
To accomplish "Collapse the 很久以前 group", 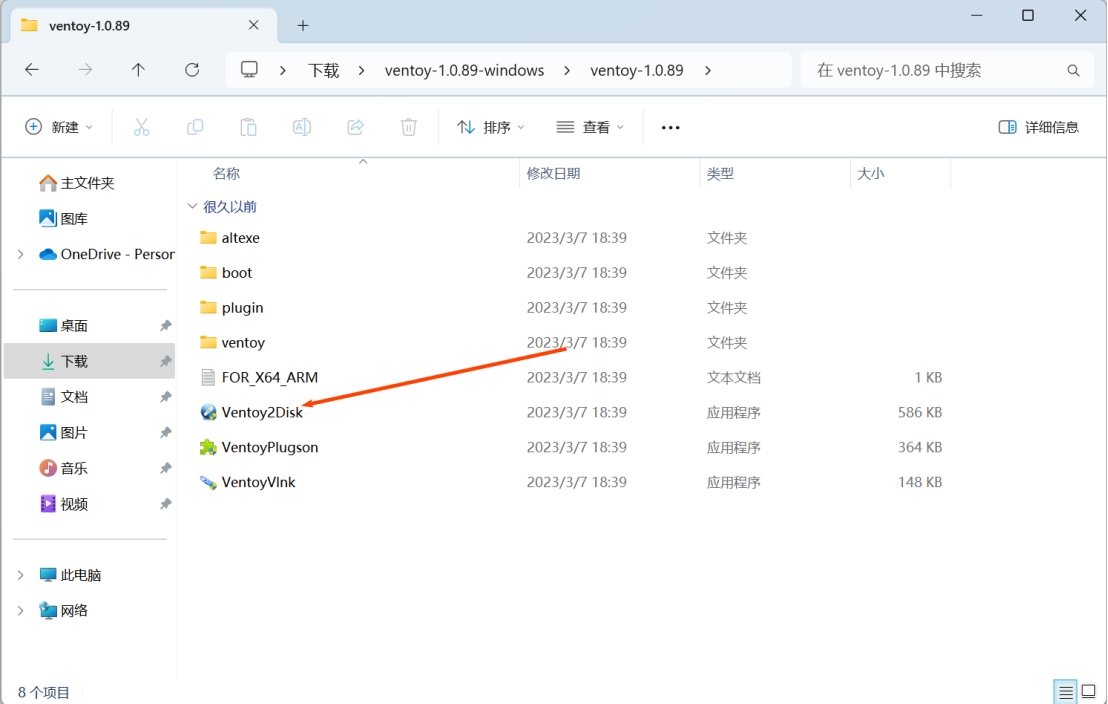I will click(192, 207).
